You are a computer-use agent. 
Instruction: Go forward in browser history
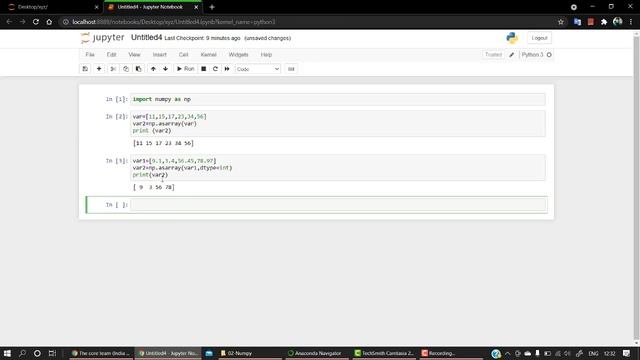pos(23,22)
